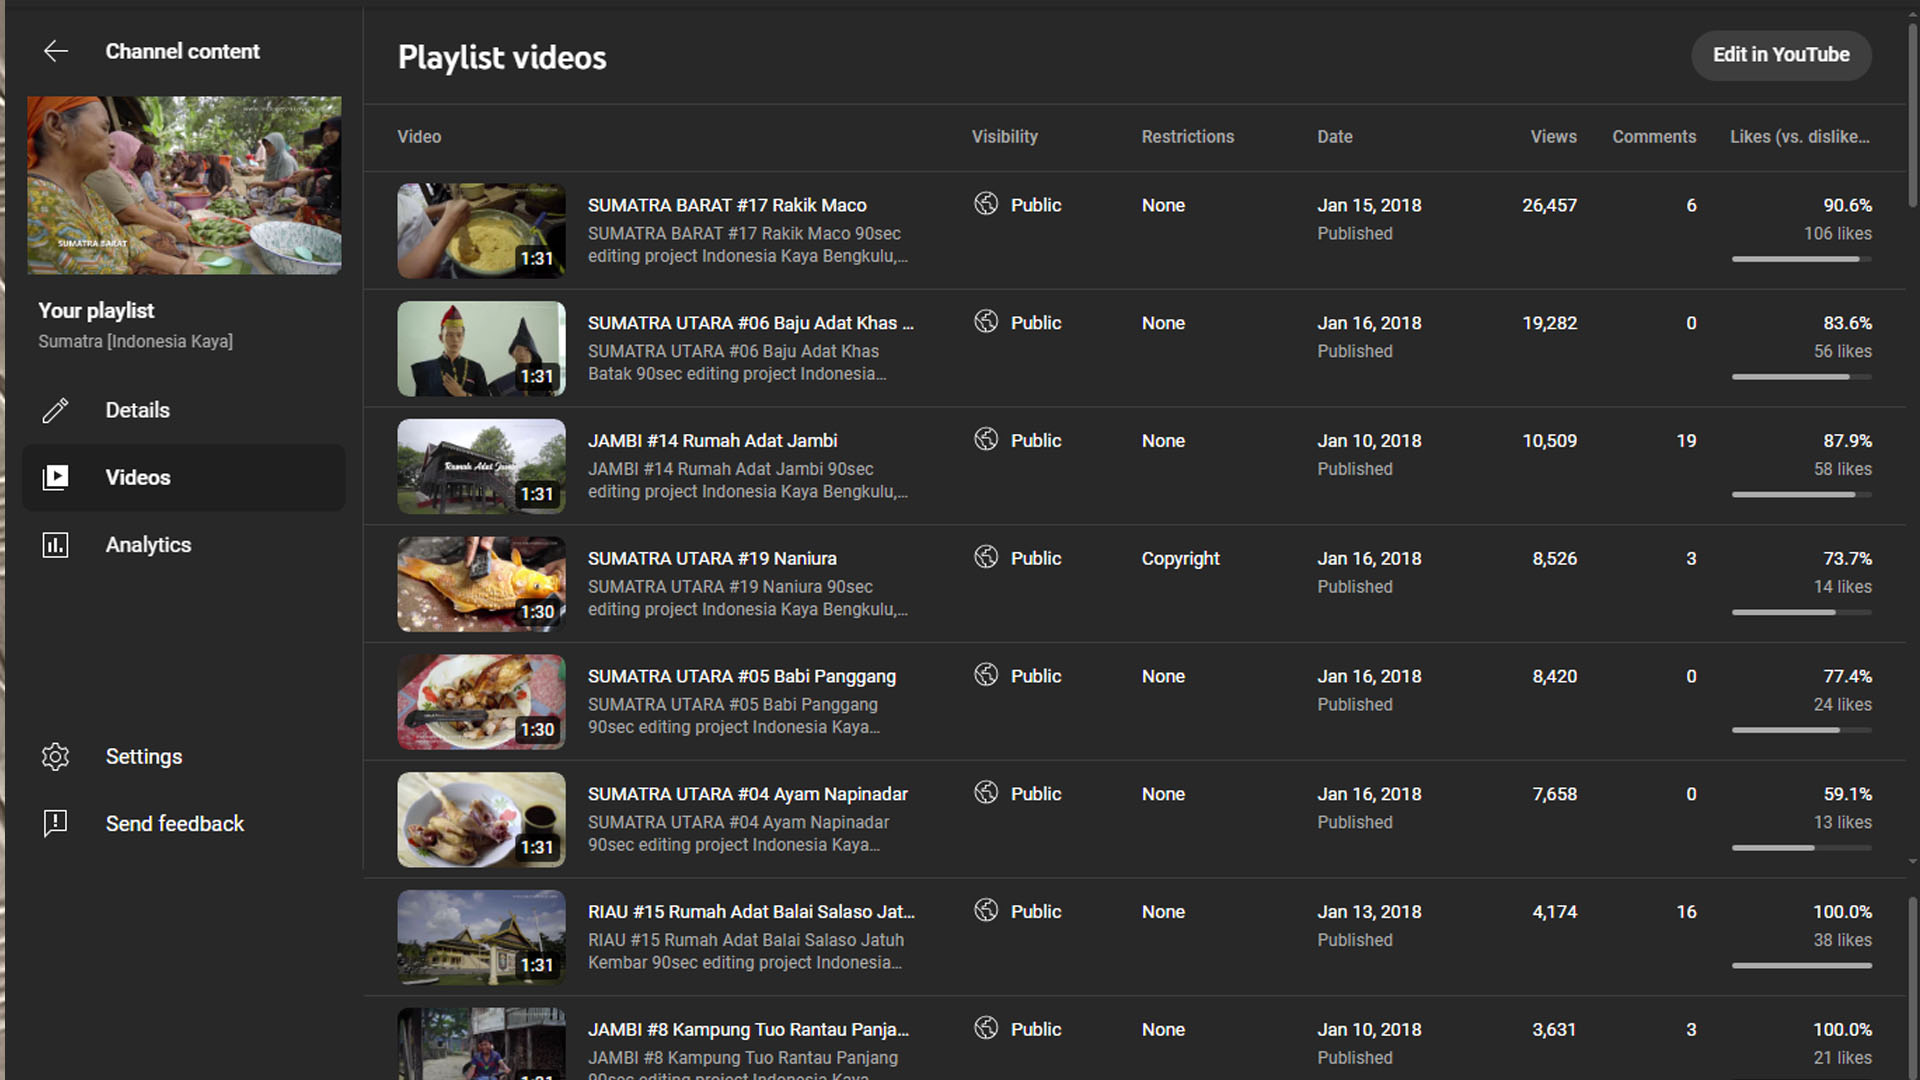Screen dimensions: 1920x1080
Task: Click the Videos playlist icon in sidebar
Action: pyautogui.click(x=56, y=477)
